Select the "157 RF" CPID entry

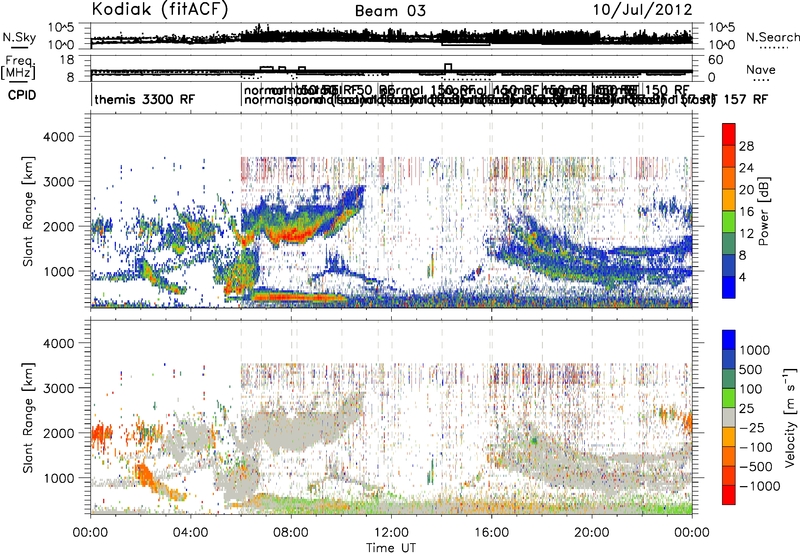[745, 99]
